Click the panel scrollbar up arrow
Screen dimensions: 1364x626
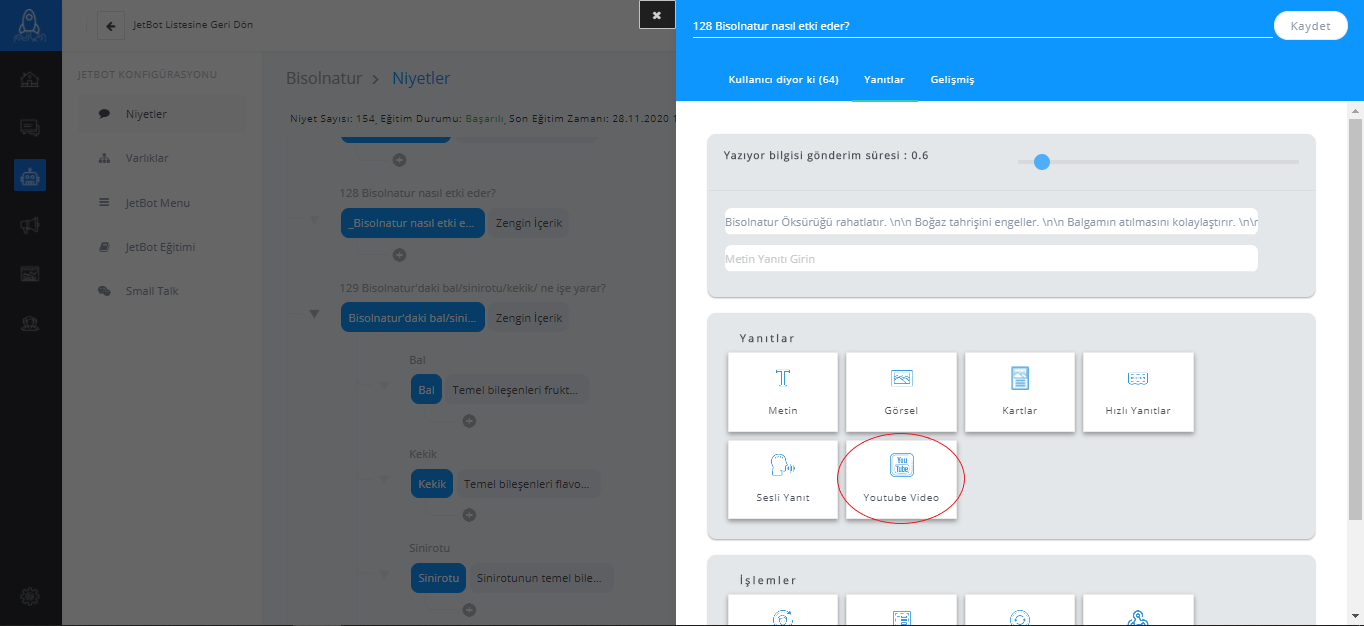pos(1355,110)
